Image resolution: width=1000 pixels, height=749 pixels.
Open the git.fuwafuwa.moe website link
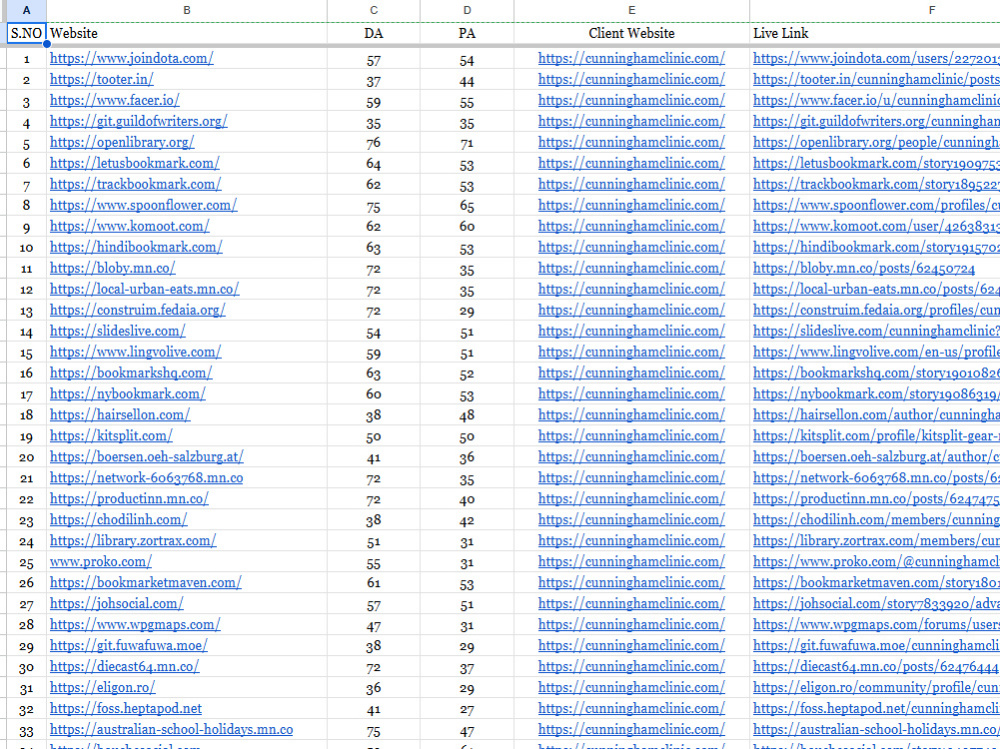point(129,646)
